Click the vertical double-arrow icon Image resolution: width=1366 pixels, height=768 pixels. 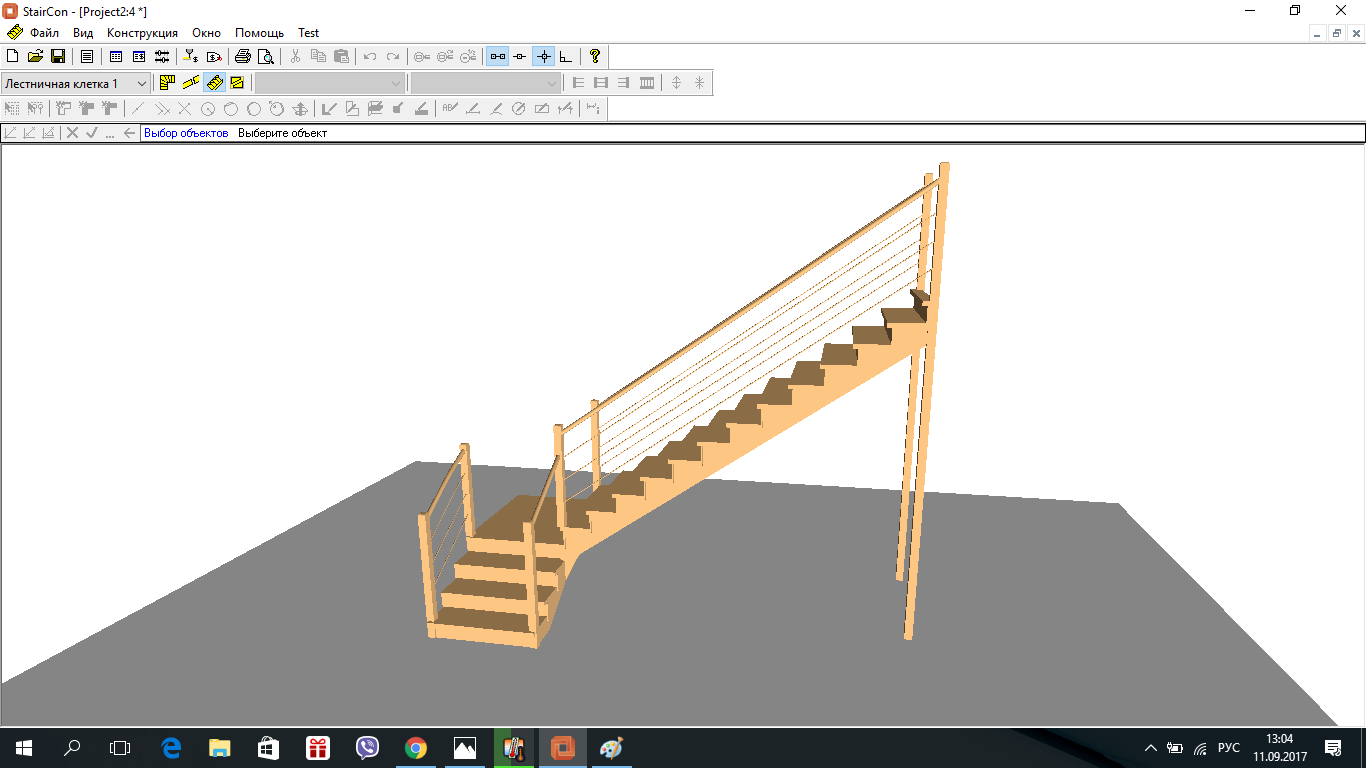click(x=676, y=83)
